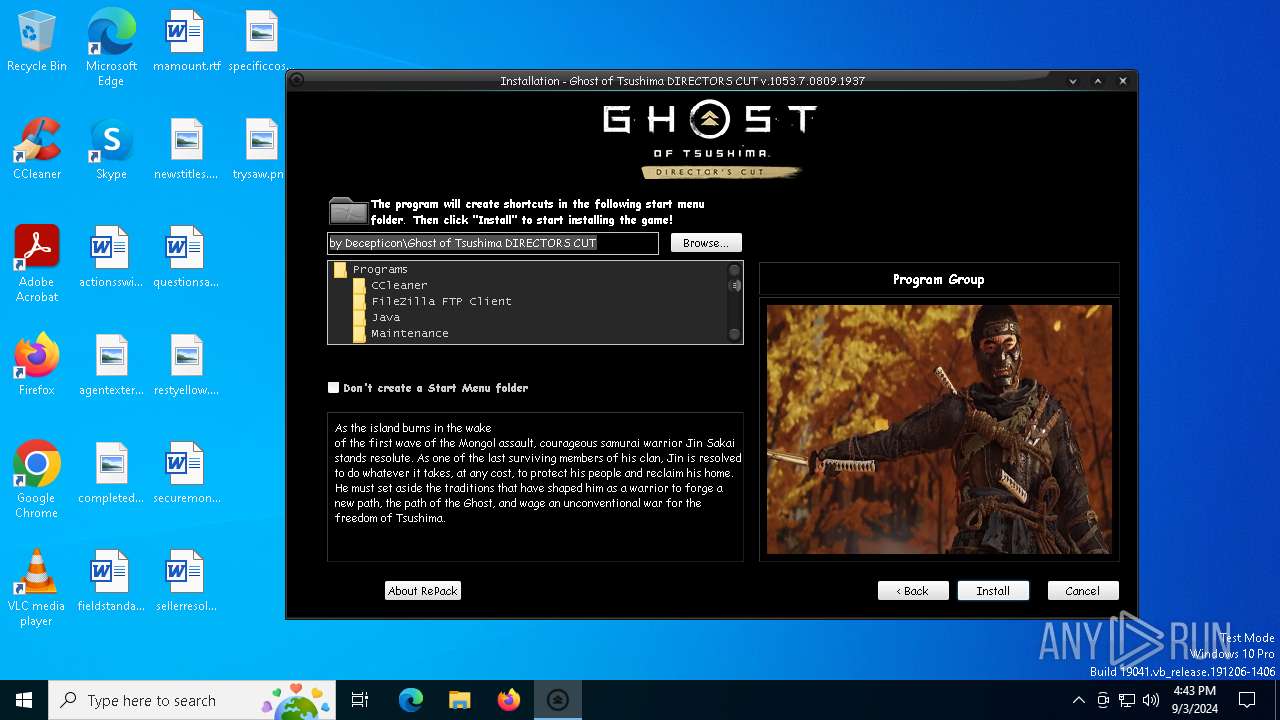Enable Don't create a Start Menu folder
This screenshot has width=1280, height=720.
click(x=334, y=388)
